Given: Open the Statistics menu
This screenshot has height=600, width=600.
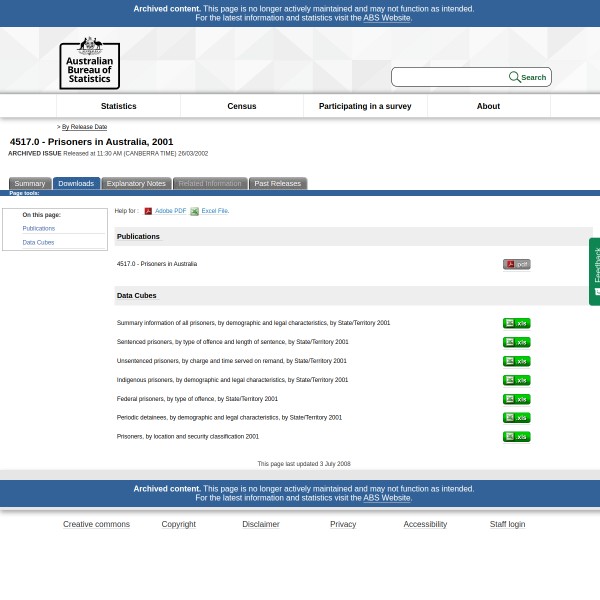Looking at the screenshot, I should point(118,106).
